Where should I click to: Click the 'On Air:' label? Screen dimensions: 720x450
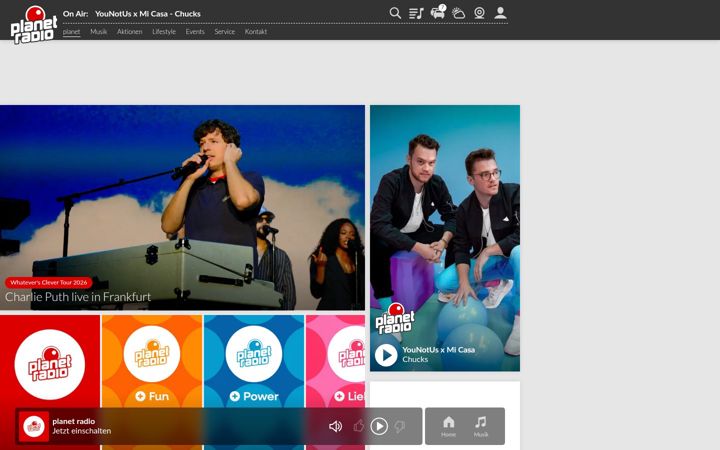(x=75, y=14)
